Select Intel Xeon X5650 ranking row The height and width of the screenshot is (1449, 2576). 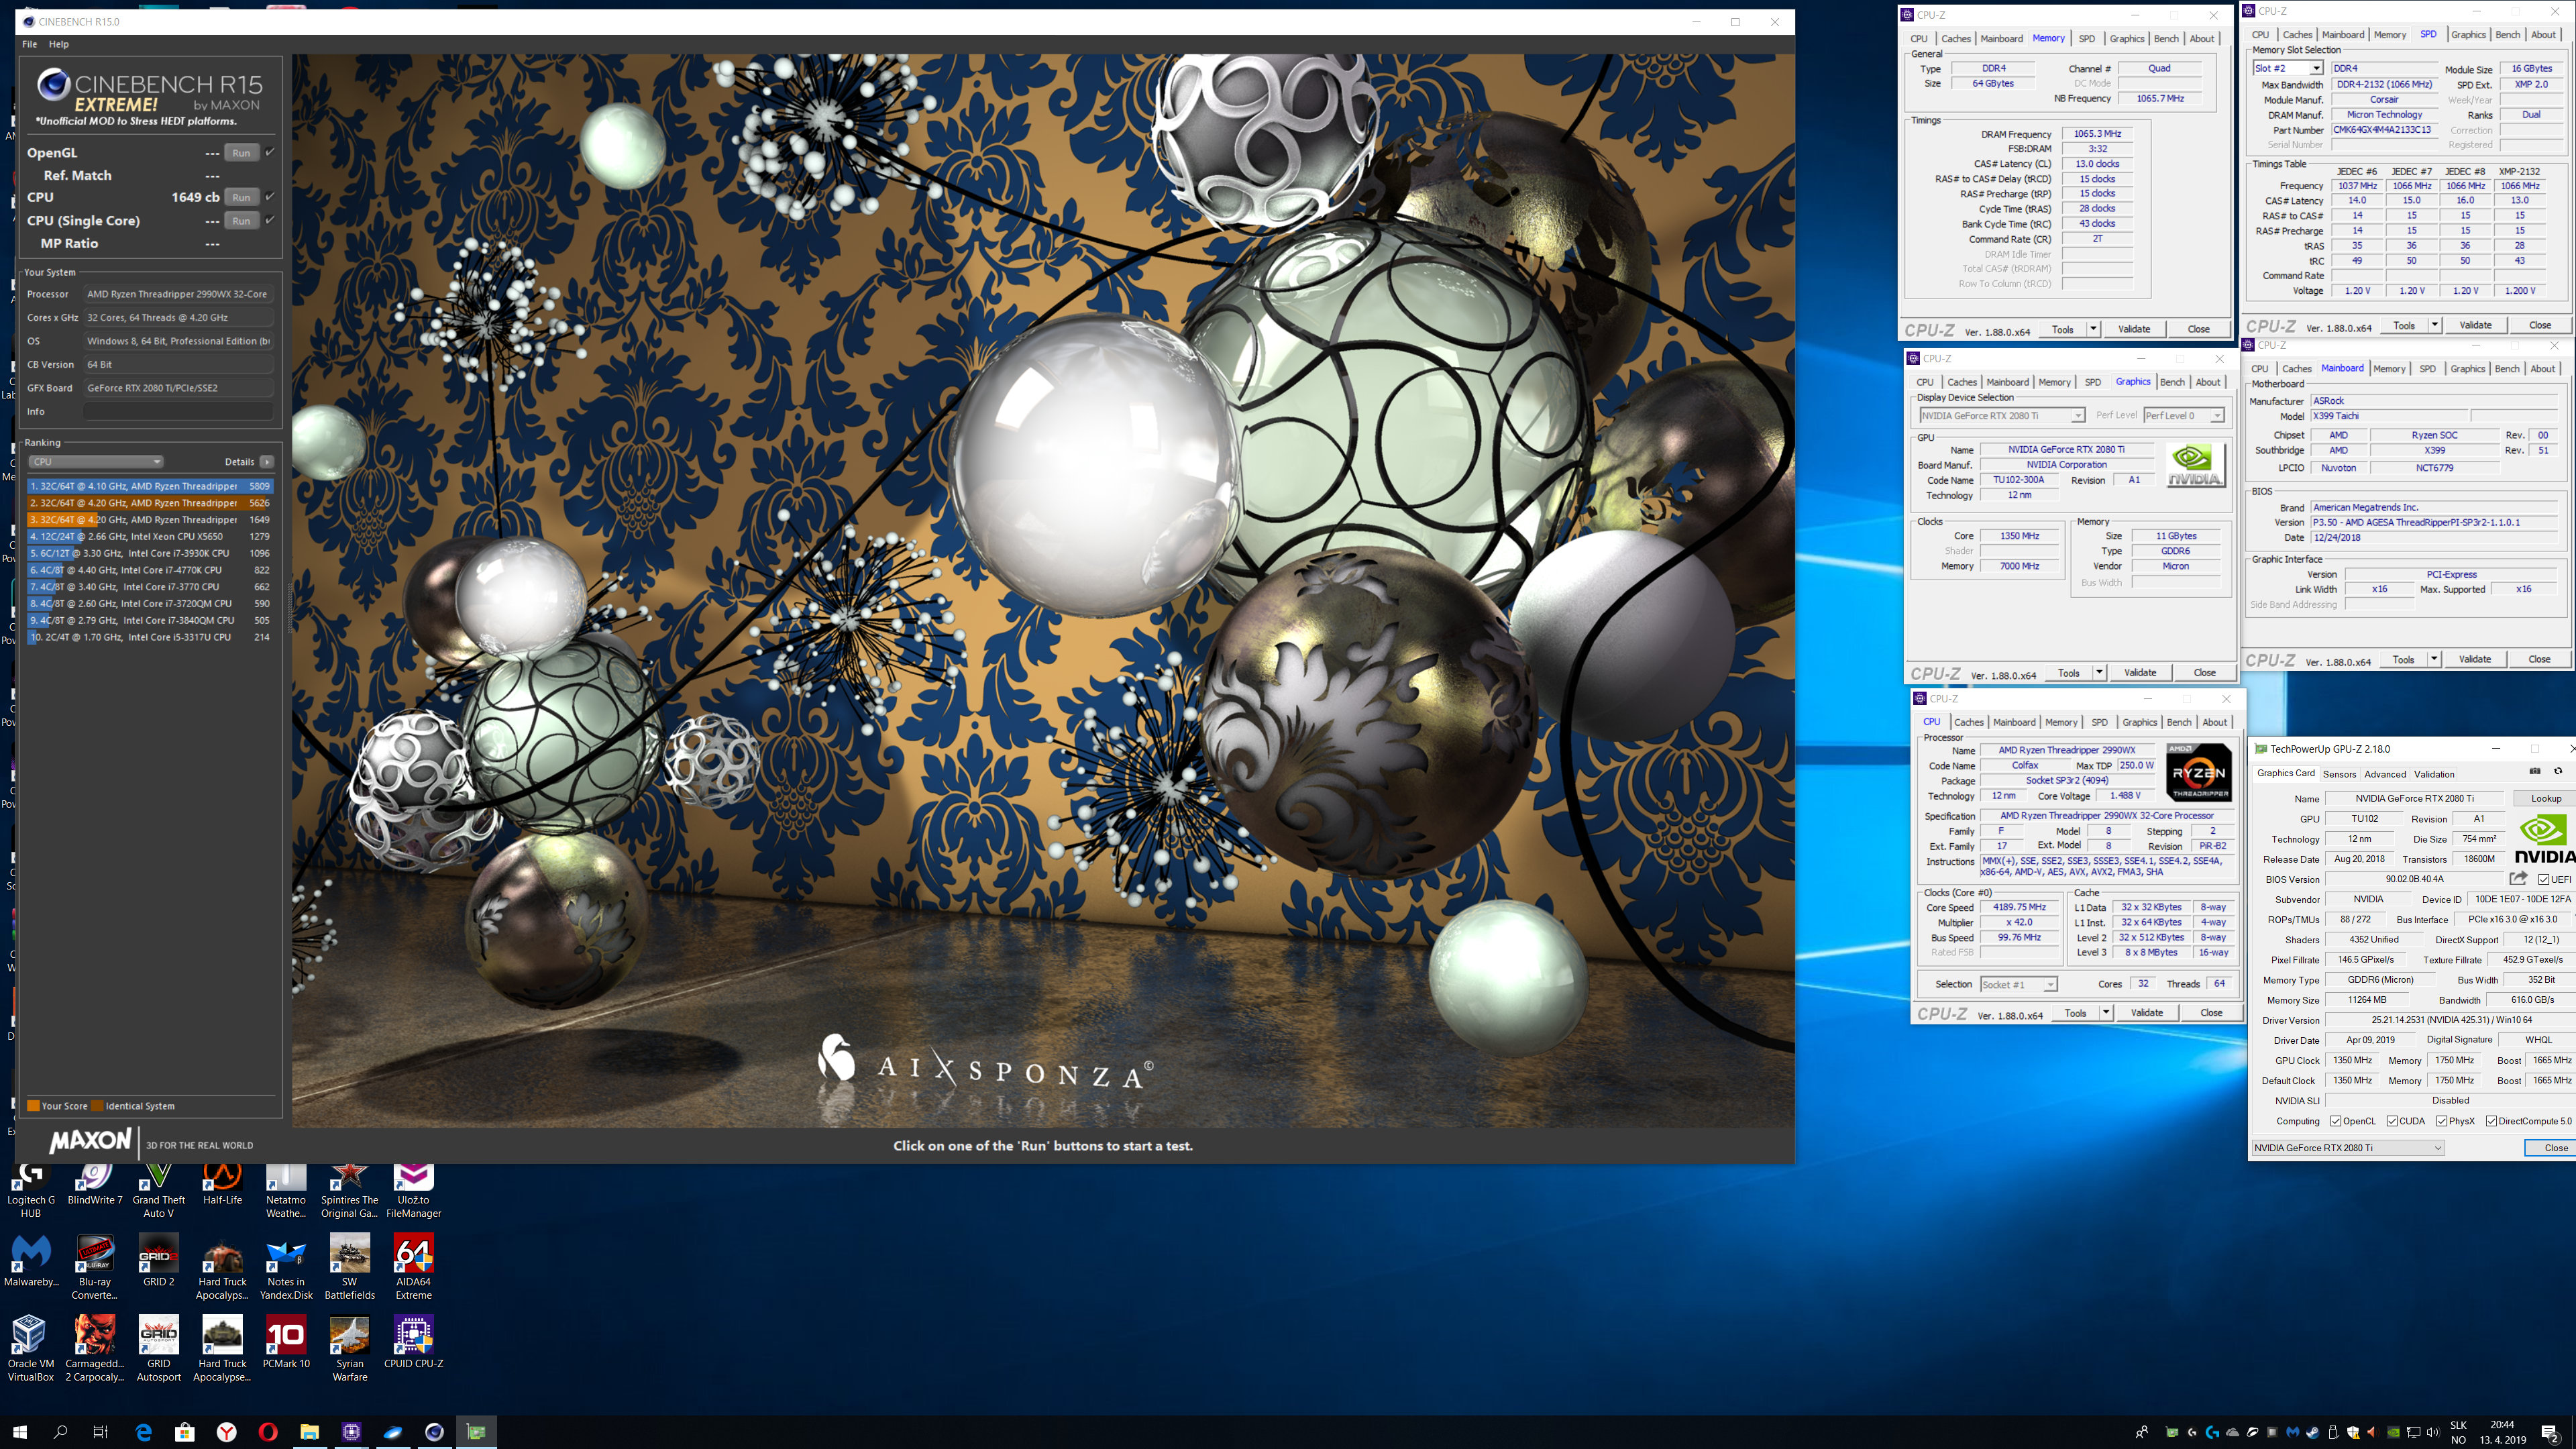coord(150,536)
